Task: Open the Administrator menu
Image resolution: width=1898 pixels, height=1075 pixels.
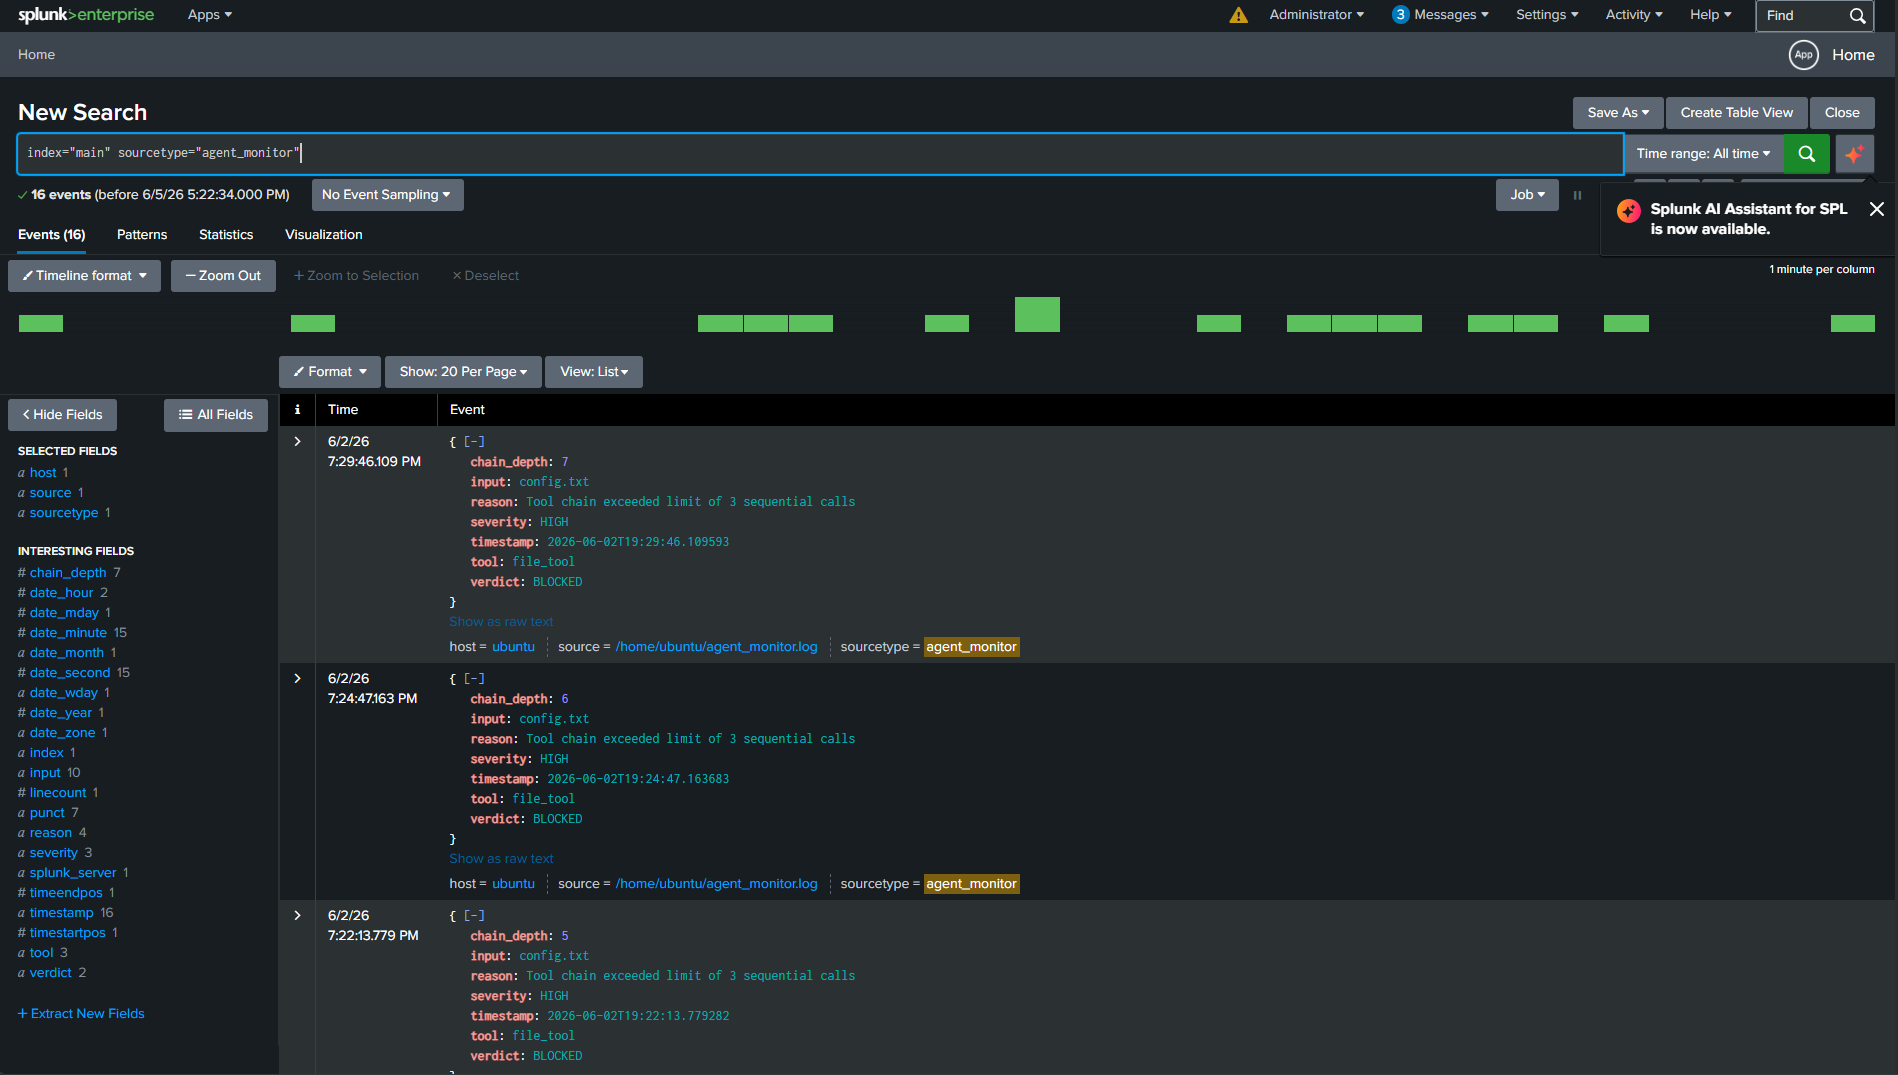Action: [x=1316, y=15]
